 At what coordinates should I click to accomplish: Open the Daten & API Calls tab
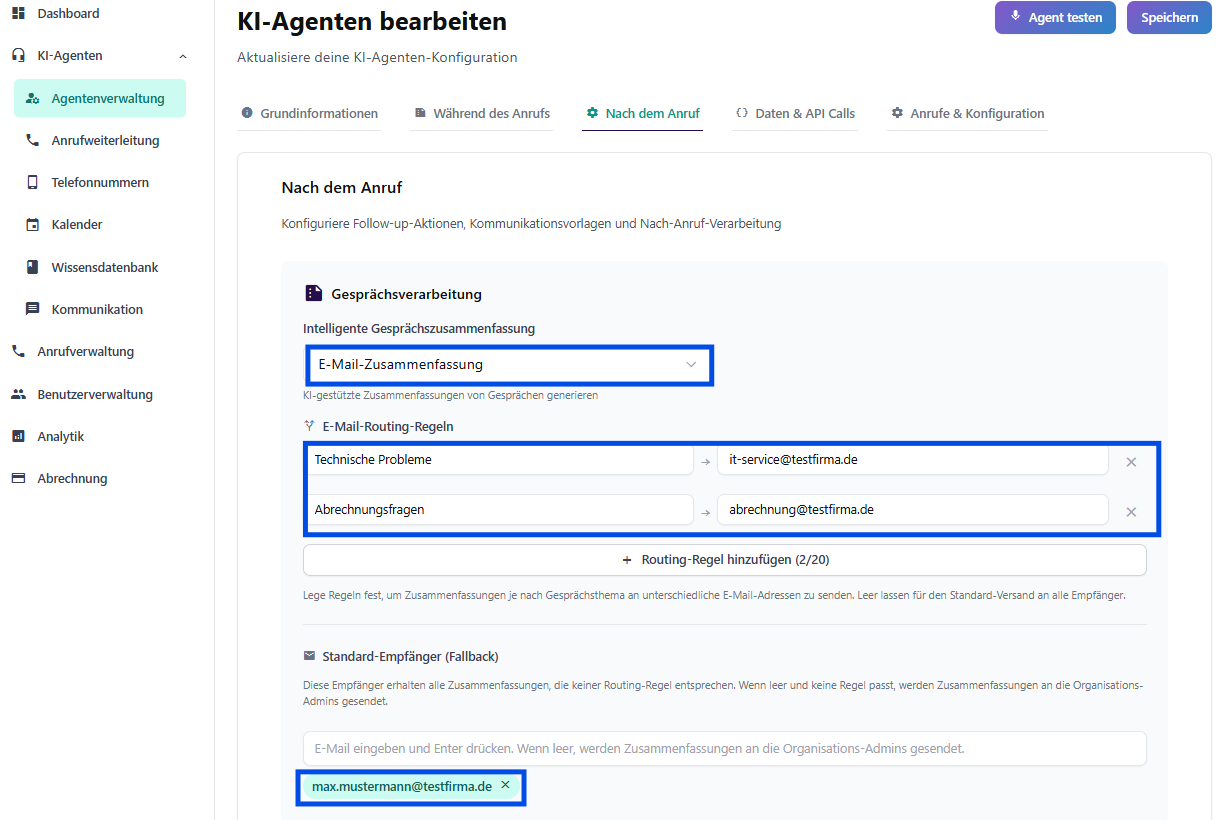[795, 114]
